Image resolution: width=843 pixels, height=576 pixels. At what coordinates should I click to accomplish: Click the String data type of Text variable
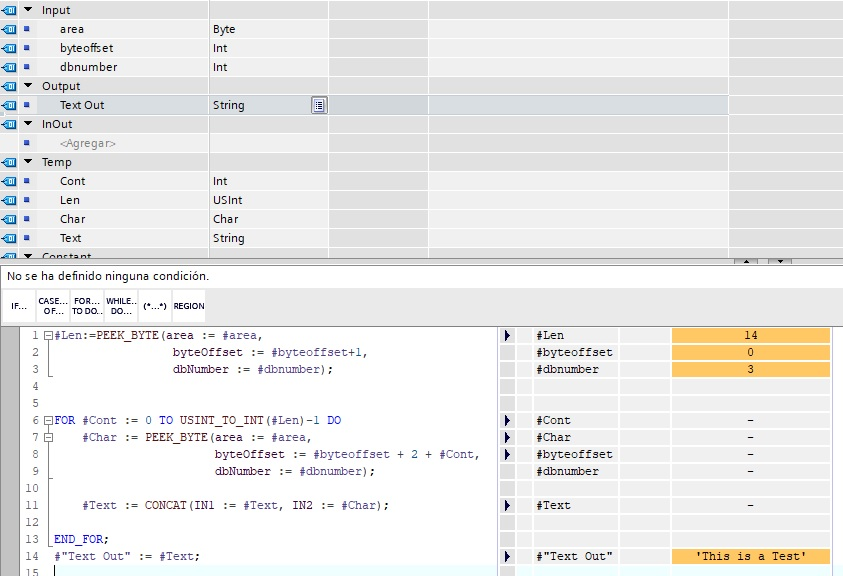pyautogui.click(x=229, y=238)
